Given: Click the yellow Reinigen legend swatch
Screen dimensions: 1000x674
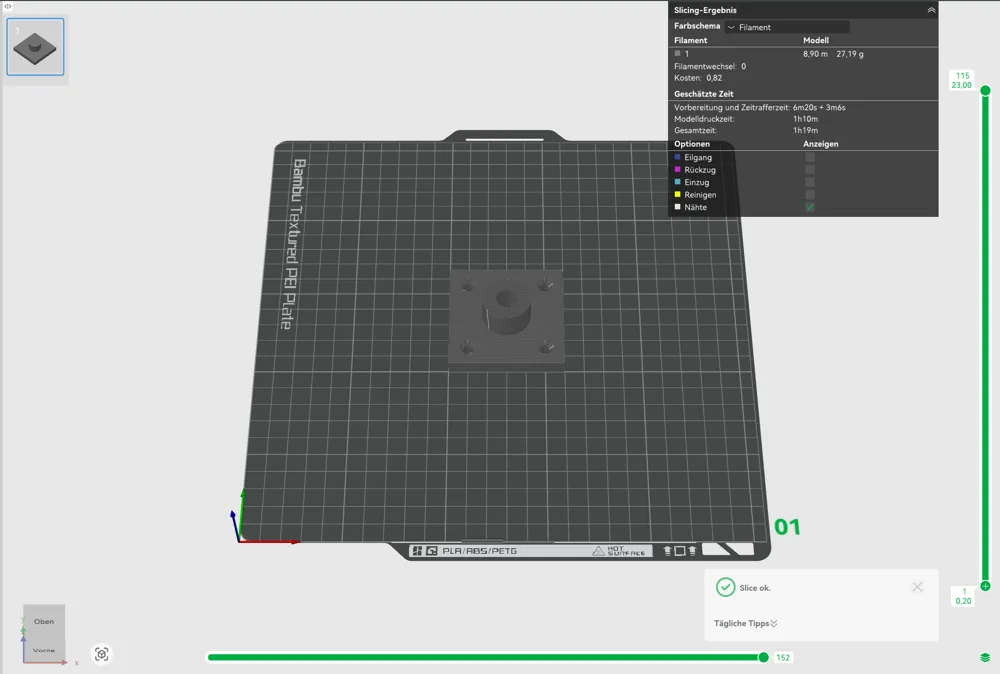Looking at the screenshot, I should pos(677,194).
